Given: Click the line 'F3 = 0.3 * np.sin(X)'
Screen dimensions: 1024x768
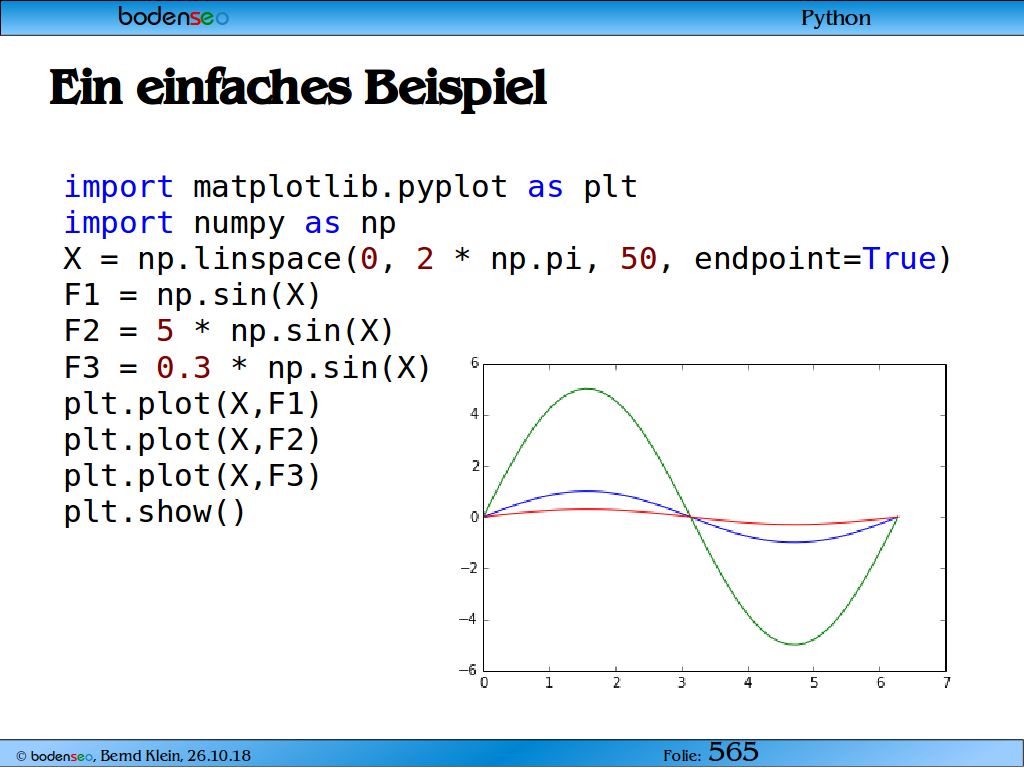Looking at the screenshot, I should coord(248,368).
